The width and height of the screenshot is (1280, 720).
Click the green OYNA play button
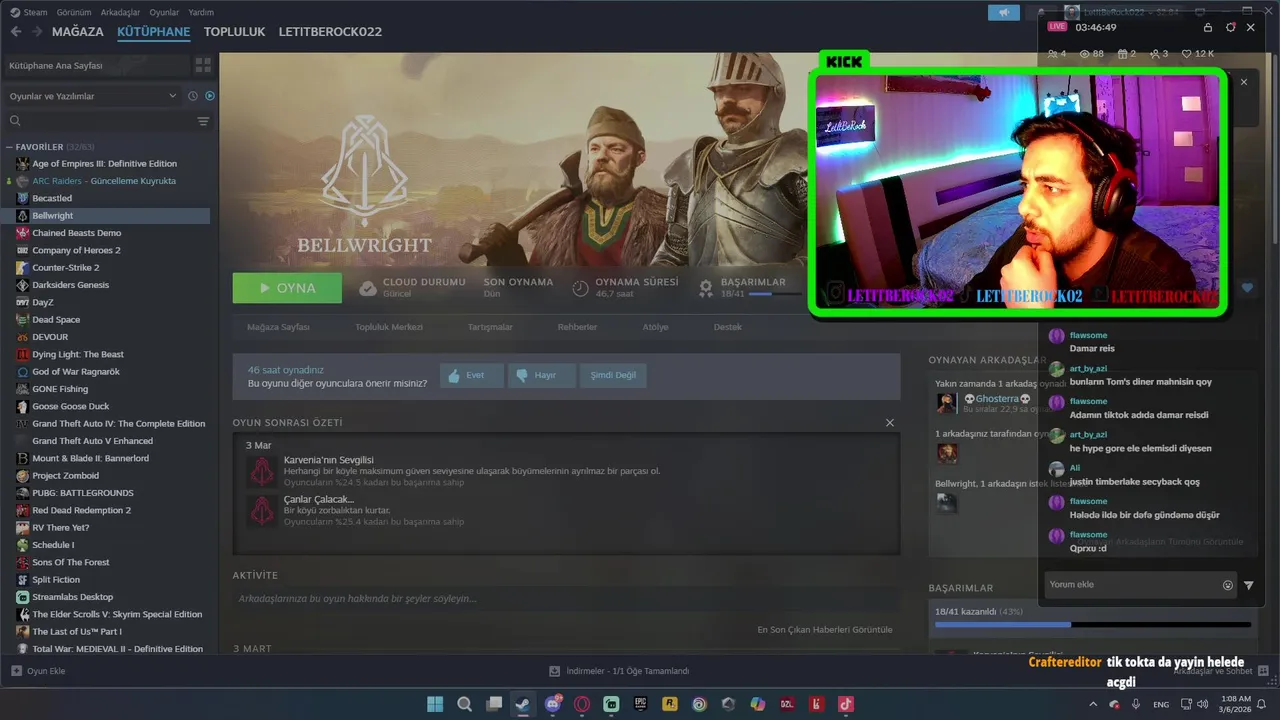(287, 288)
